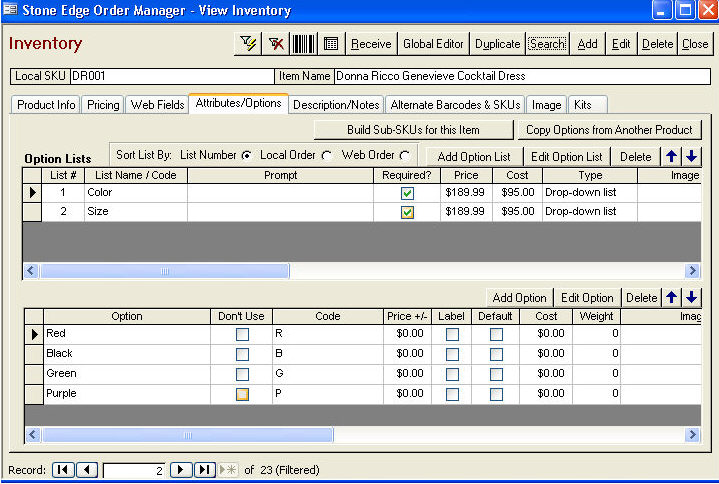Click the Edit Option button
Screen dimensions: 719x484
[x=587, y=298]
